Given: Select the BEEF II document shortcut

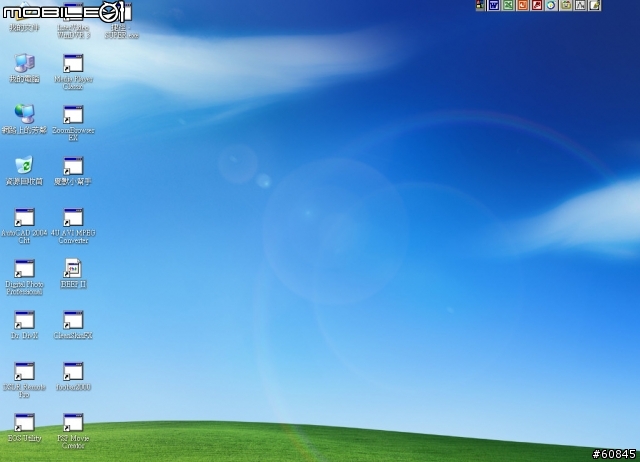Looking at the screenshot, I should (x=73, y=268).
